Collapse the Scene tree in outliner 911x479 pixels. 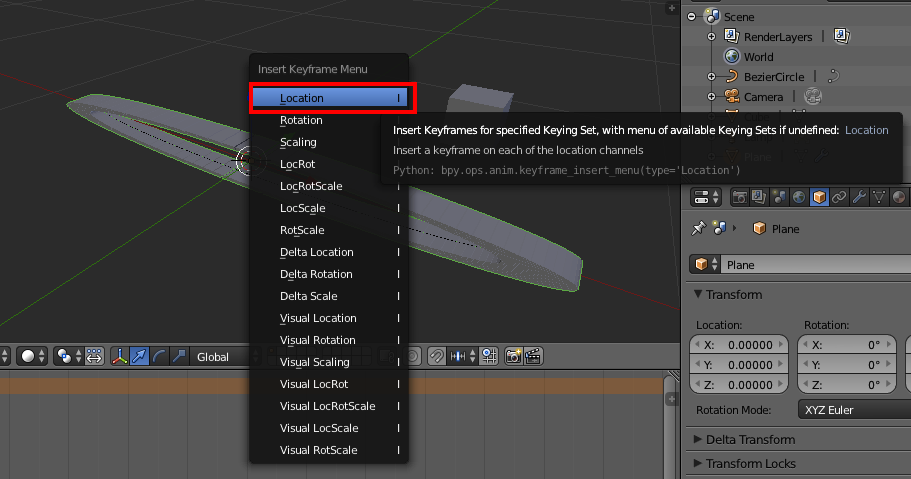691,17
